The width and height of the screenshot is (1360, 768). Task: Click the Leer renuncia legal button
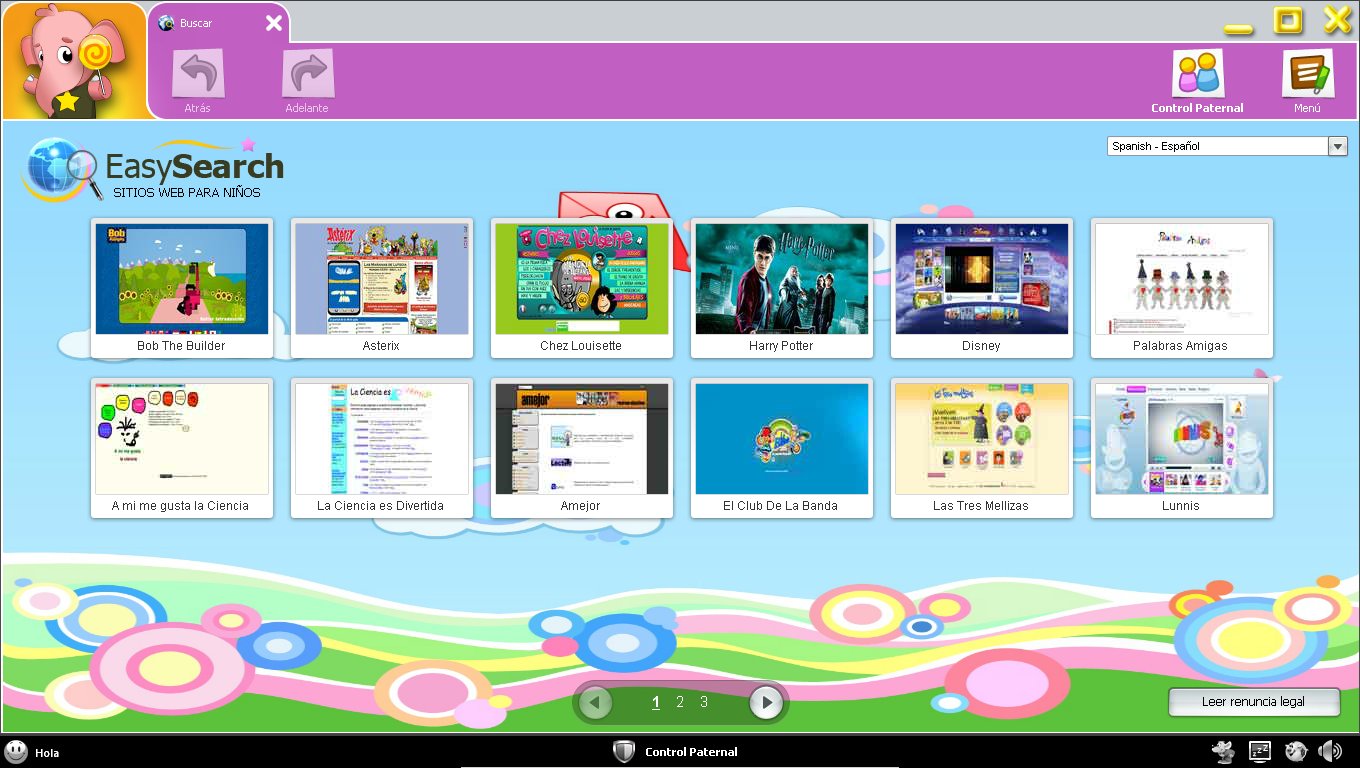(x=1254, y=702)
